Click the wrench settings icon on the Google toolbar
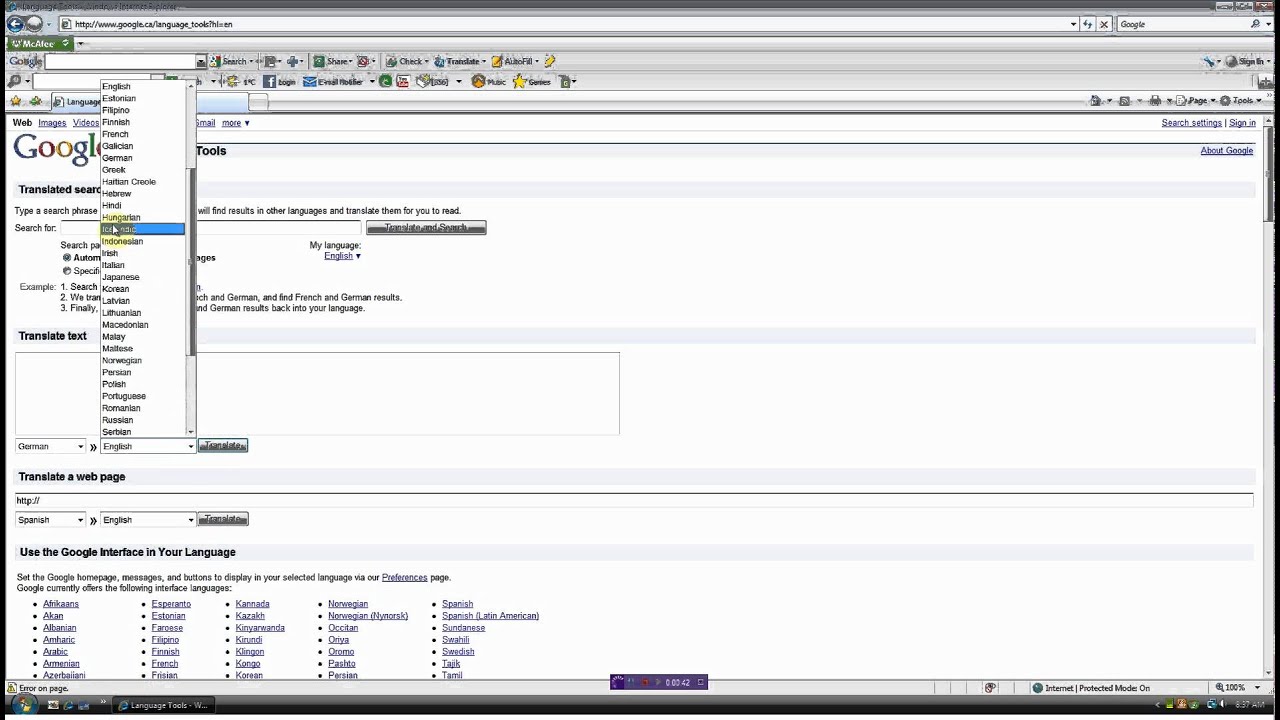The image size is (1280, 720). (1210, 61)
